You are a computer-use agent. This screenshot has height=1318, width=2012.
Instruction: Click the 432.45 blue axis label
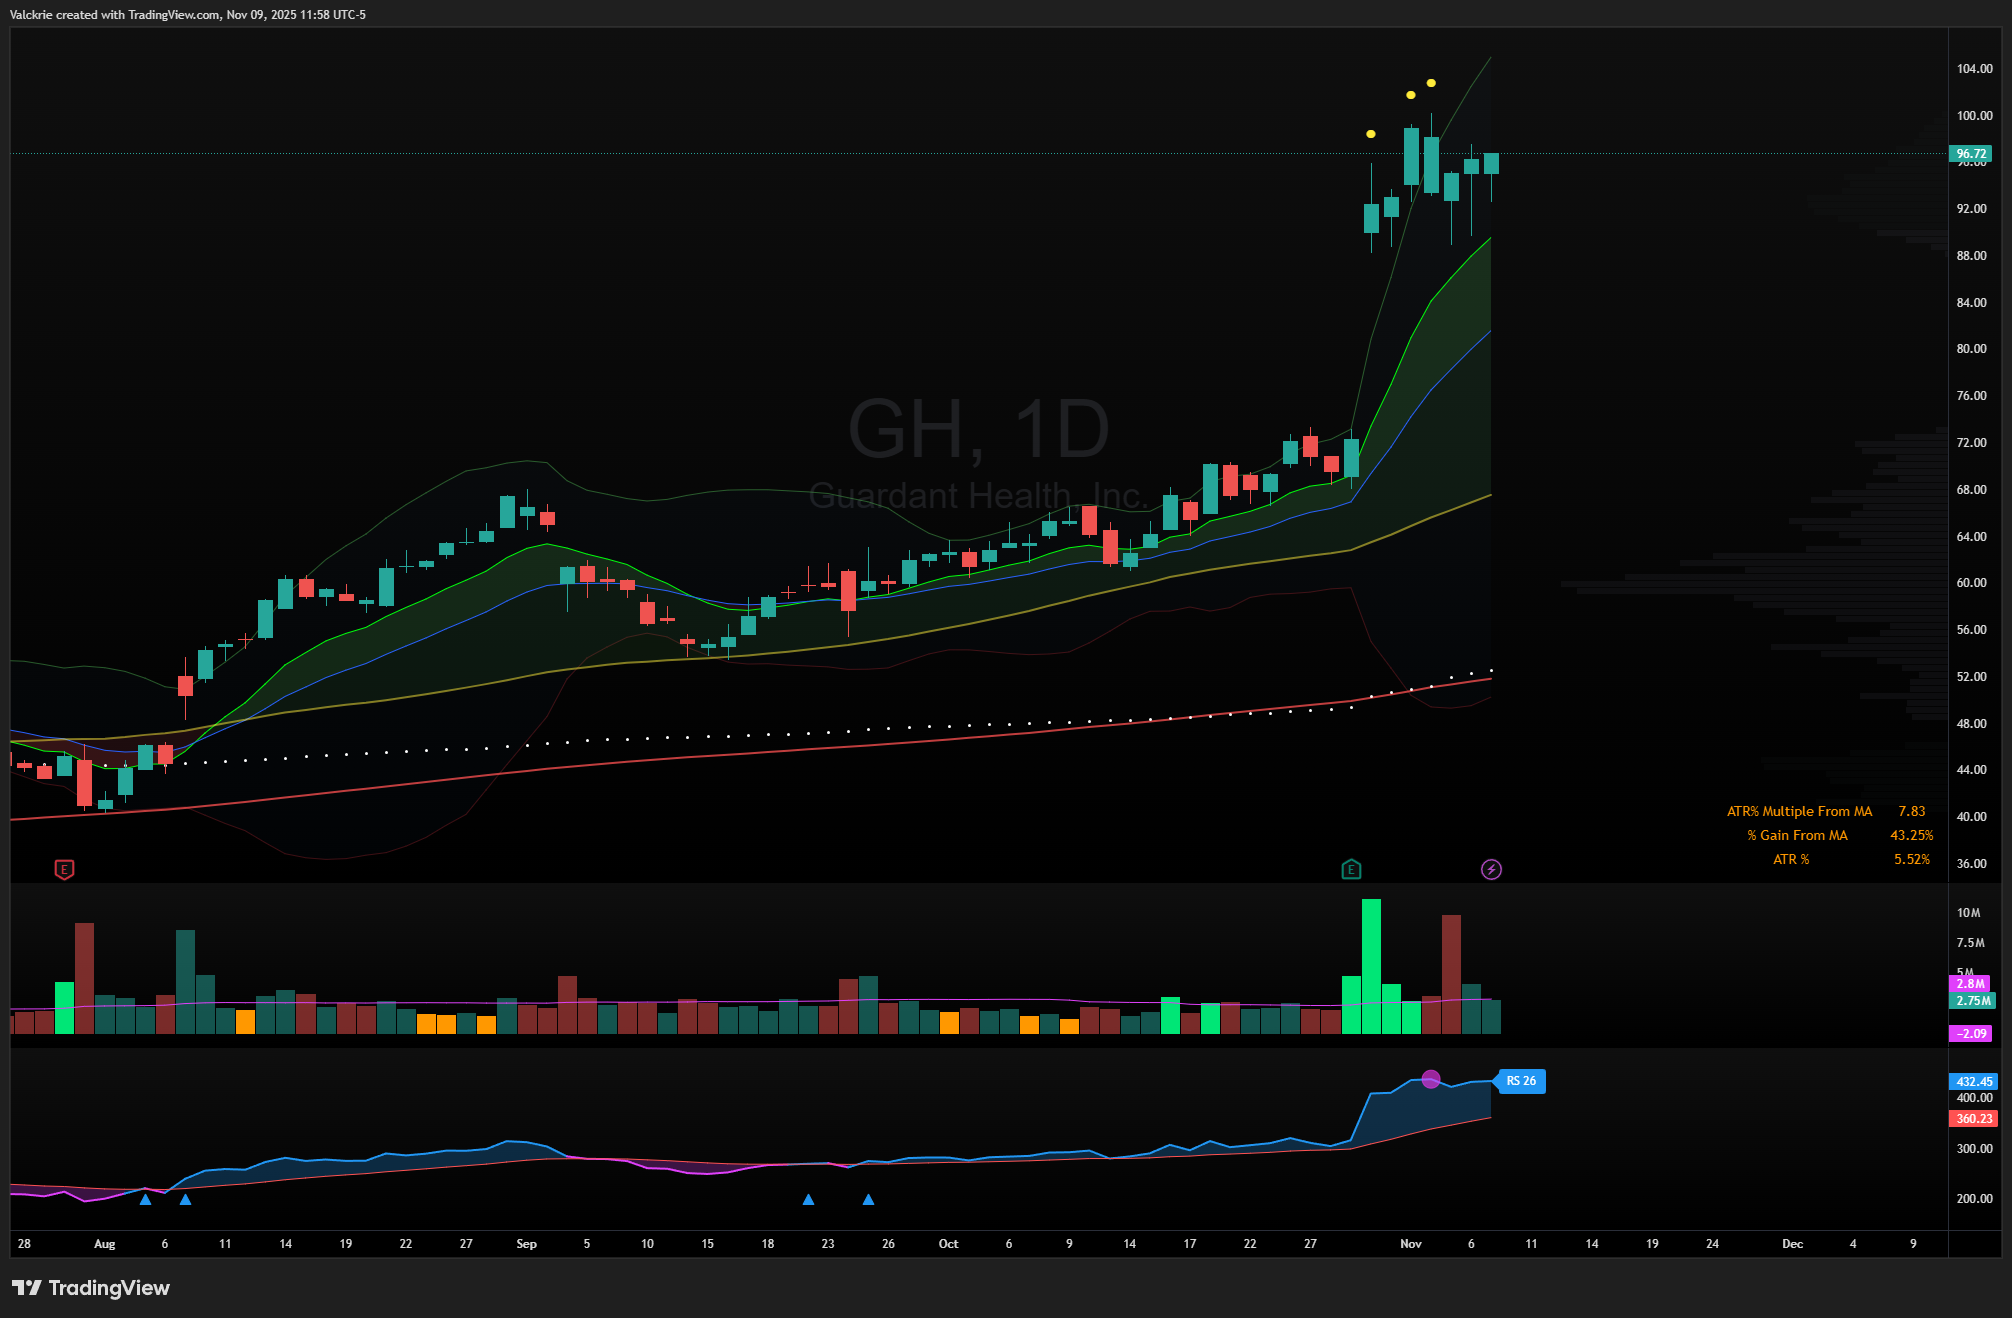point(1973,1081)
